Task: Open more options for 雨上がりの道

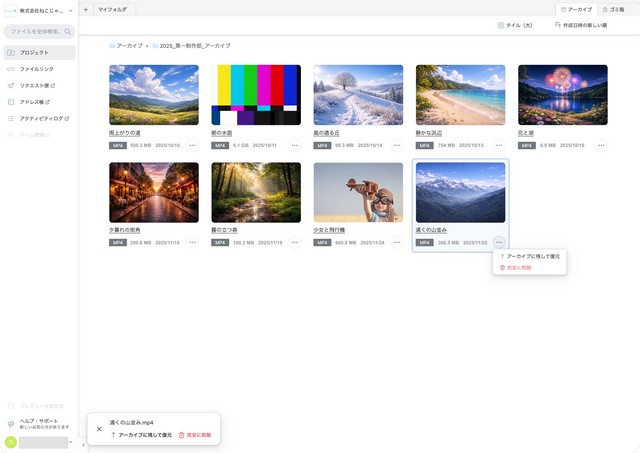Action: pyautogui.click(x=192, y=145)
